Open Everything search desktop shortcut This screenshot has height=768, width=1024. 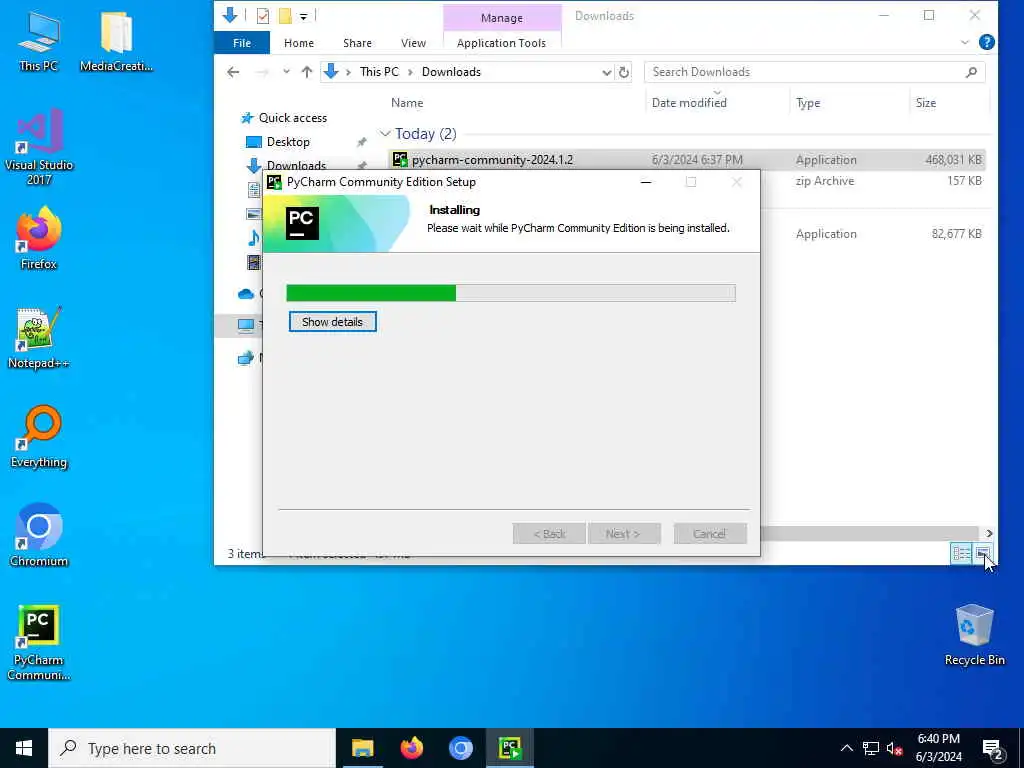tap(39, 437)
